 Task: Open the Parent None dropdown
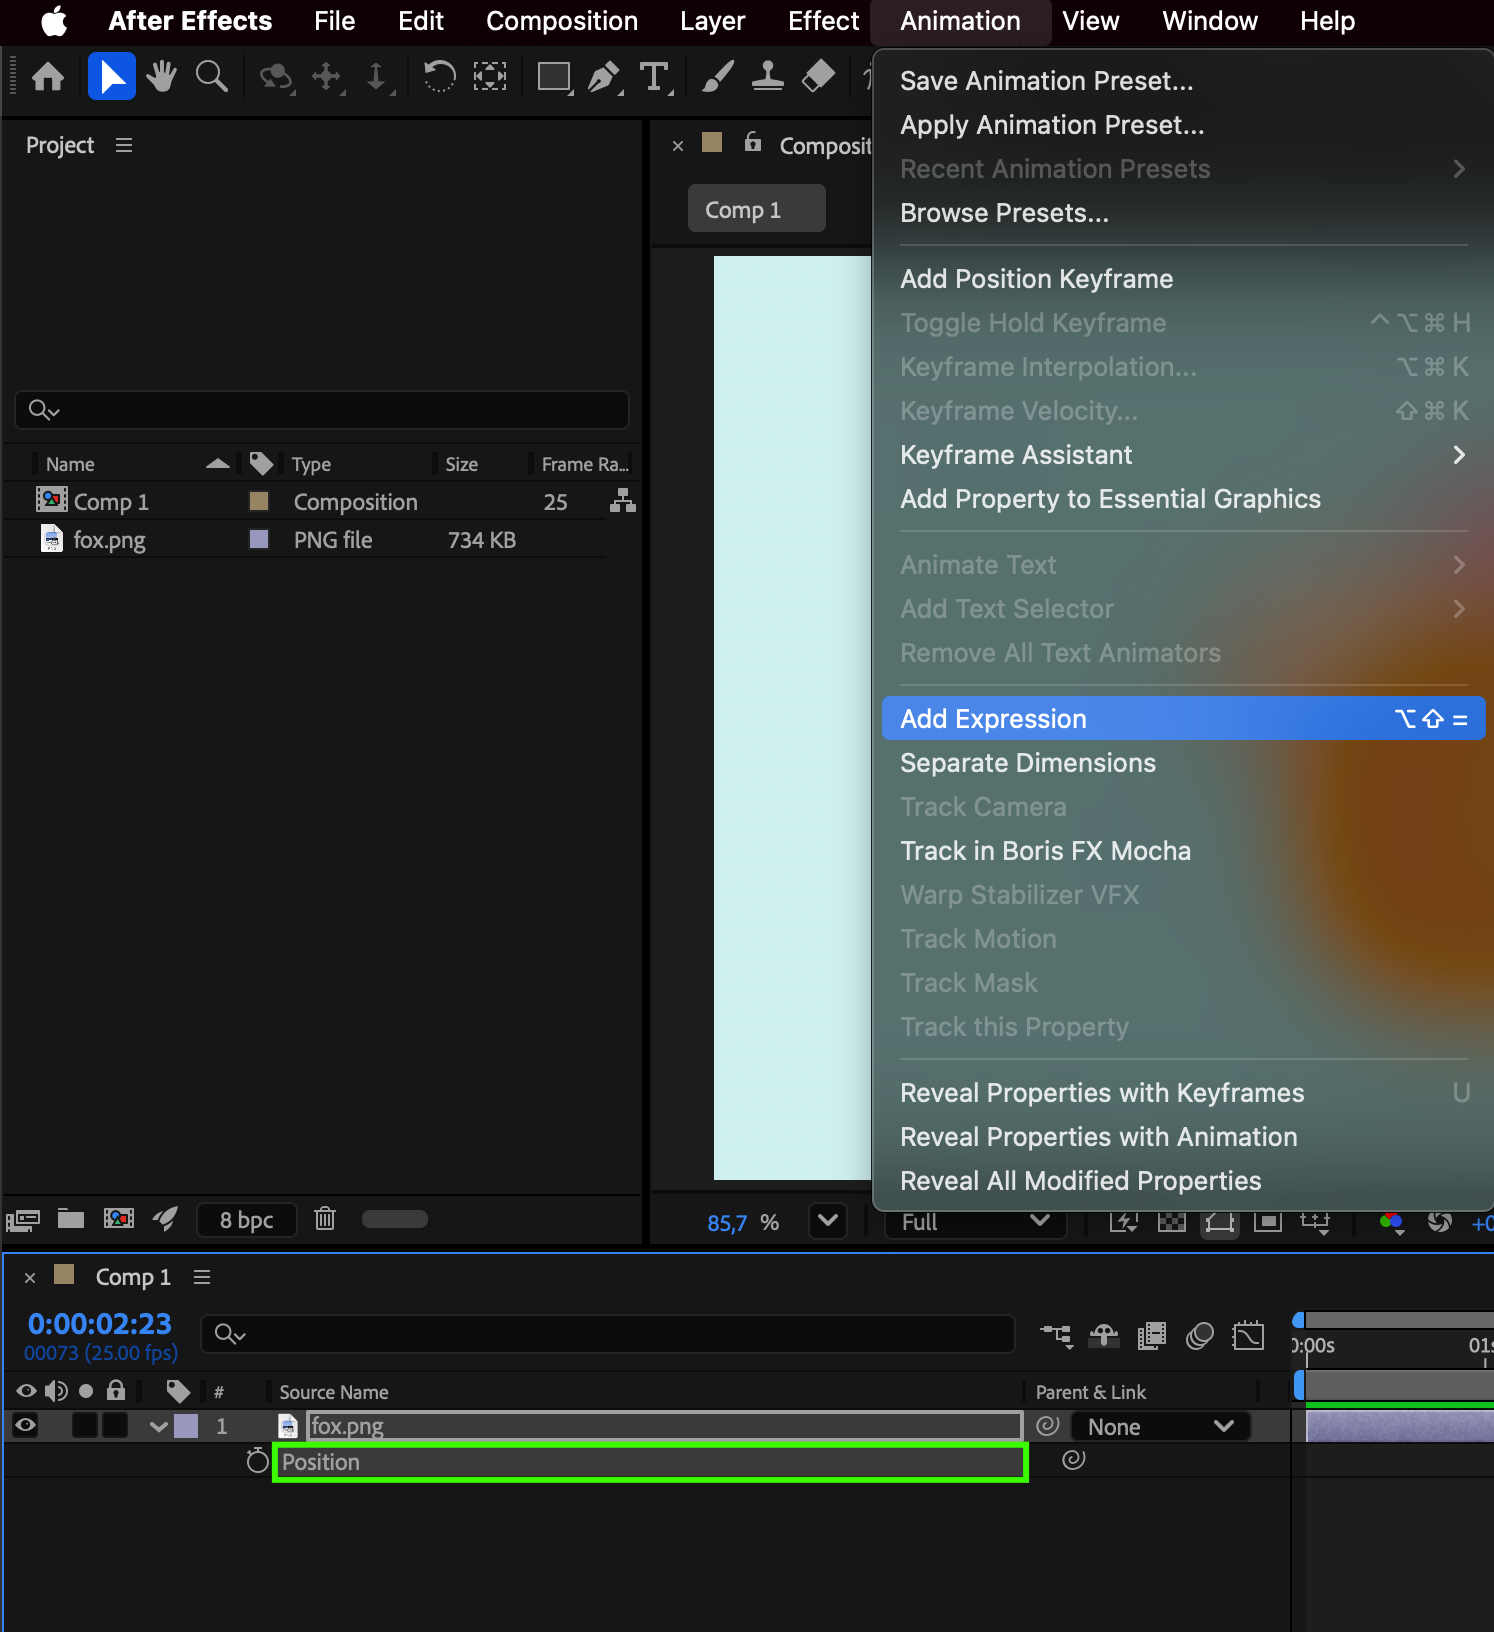click(x=1161, y=1426)
